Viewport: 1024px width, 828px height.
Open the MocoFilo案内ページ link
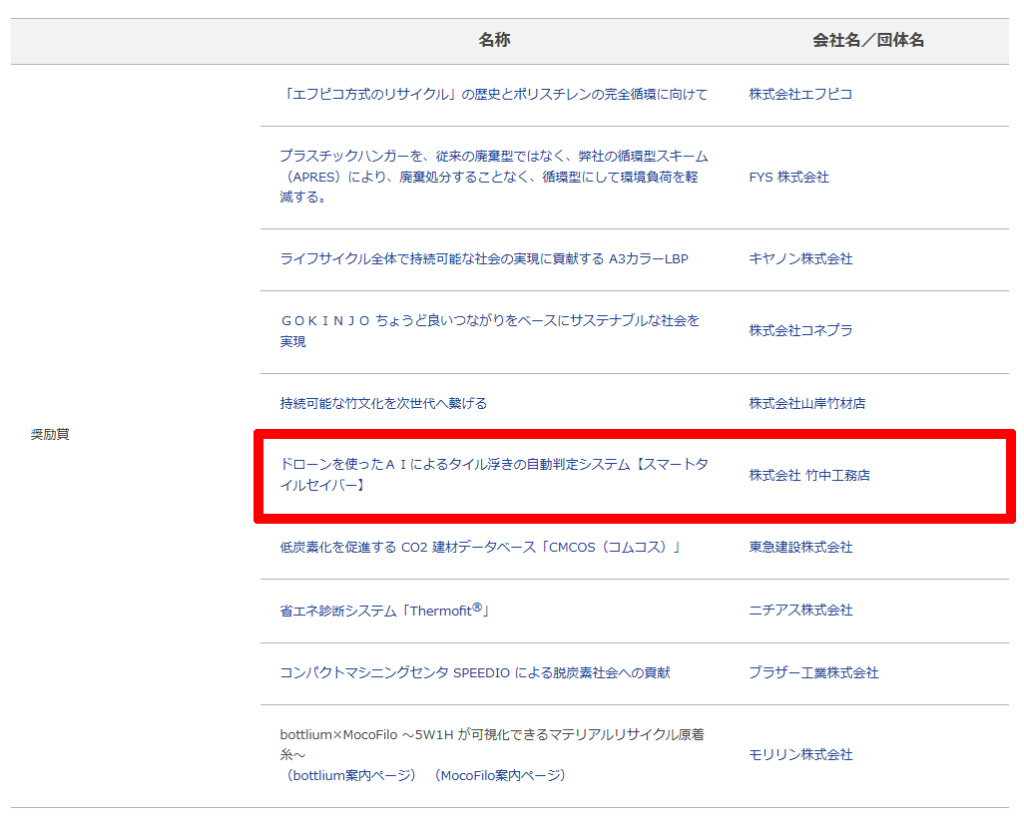(500, 775)
